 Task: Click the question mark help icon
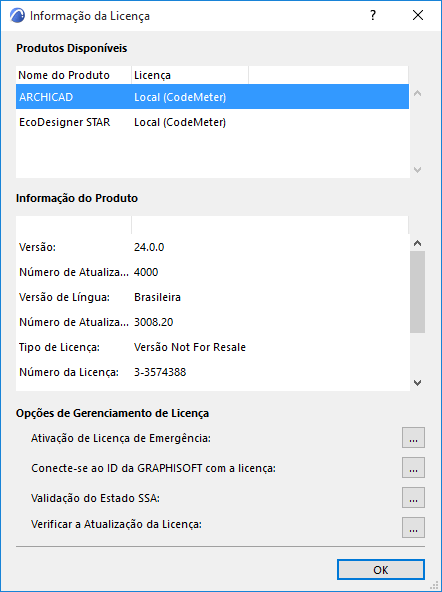[x=373, y=15]
